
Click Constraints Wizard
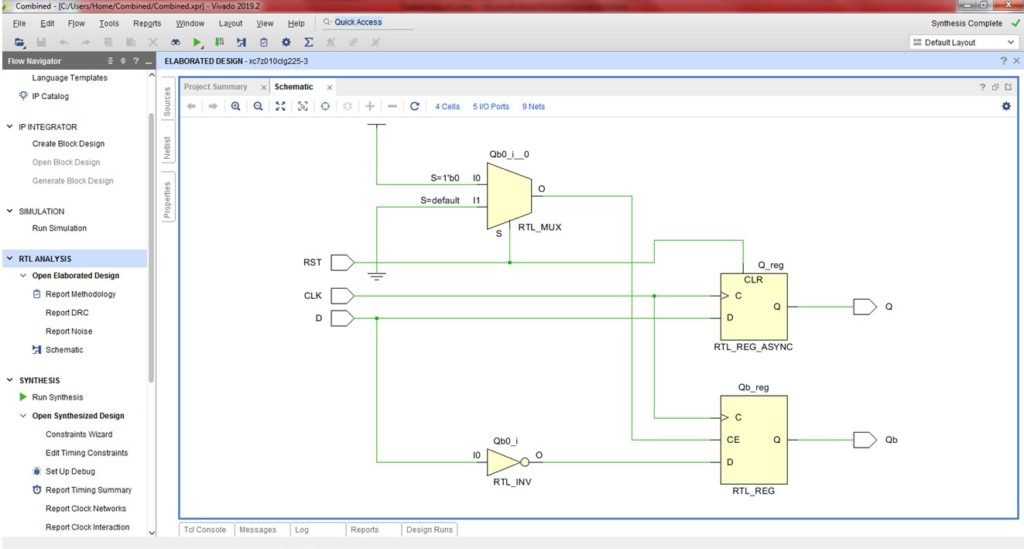click(x=79, y=434)
